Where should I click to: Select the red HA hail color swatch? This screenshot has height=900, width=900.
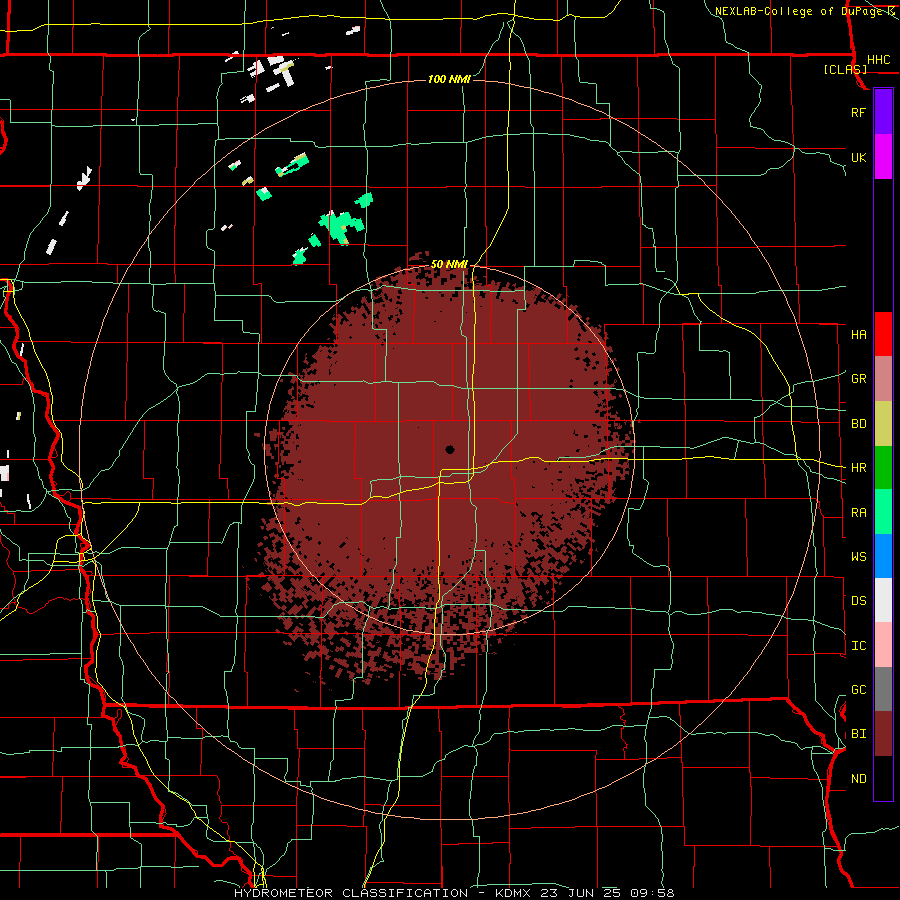pyautogui.click(x=883, y=334)
